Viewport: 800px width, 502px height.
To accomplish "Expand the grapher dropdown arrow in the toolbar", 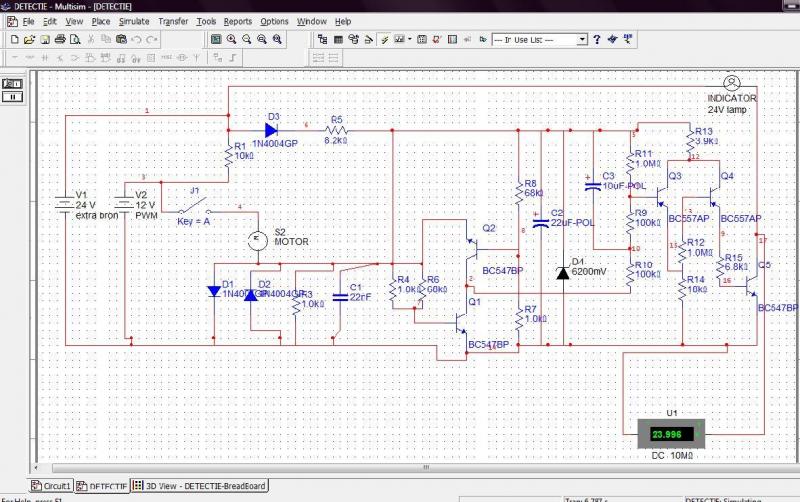I will 409,39.
